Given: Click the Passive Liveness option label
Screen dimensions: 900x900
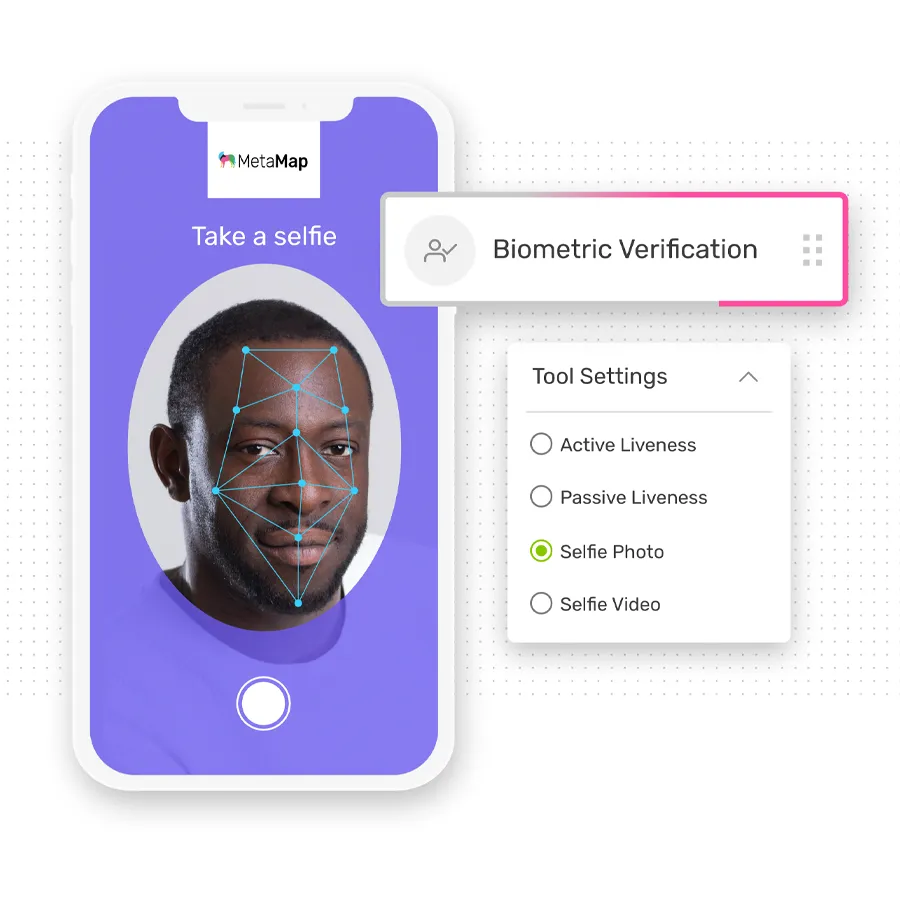Looking at the screenshot, I should coord(634,498).
